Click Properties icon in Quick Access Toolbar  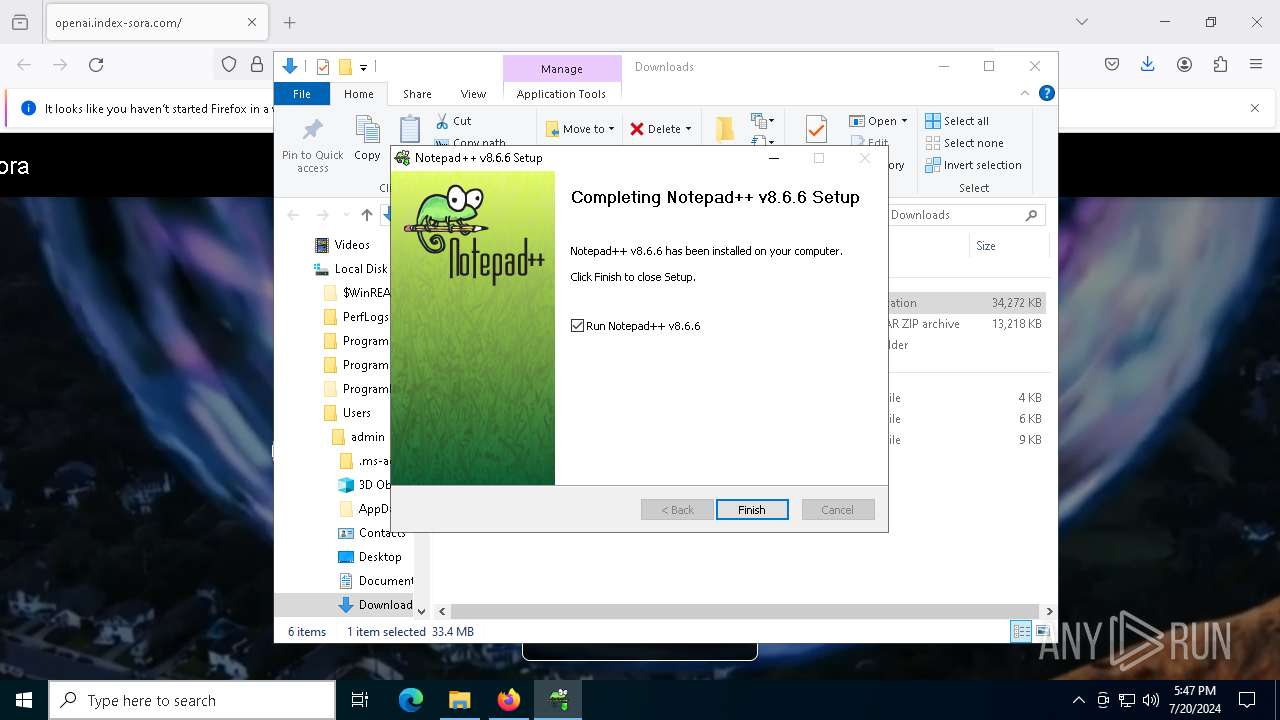click(x=322, y=67)
